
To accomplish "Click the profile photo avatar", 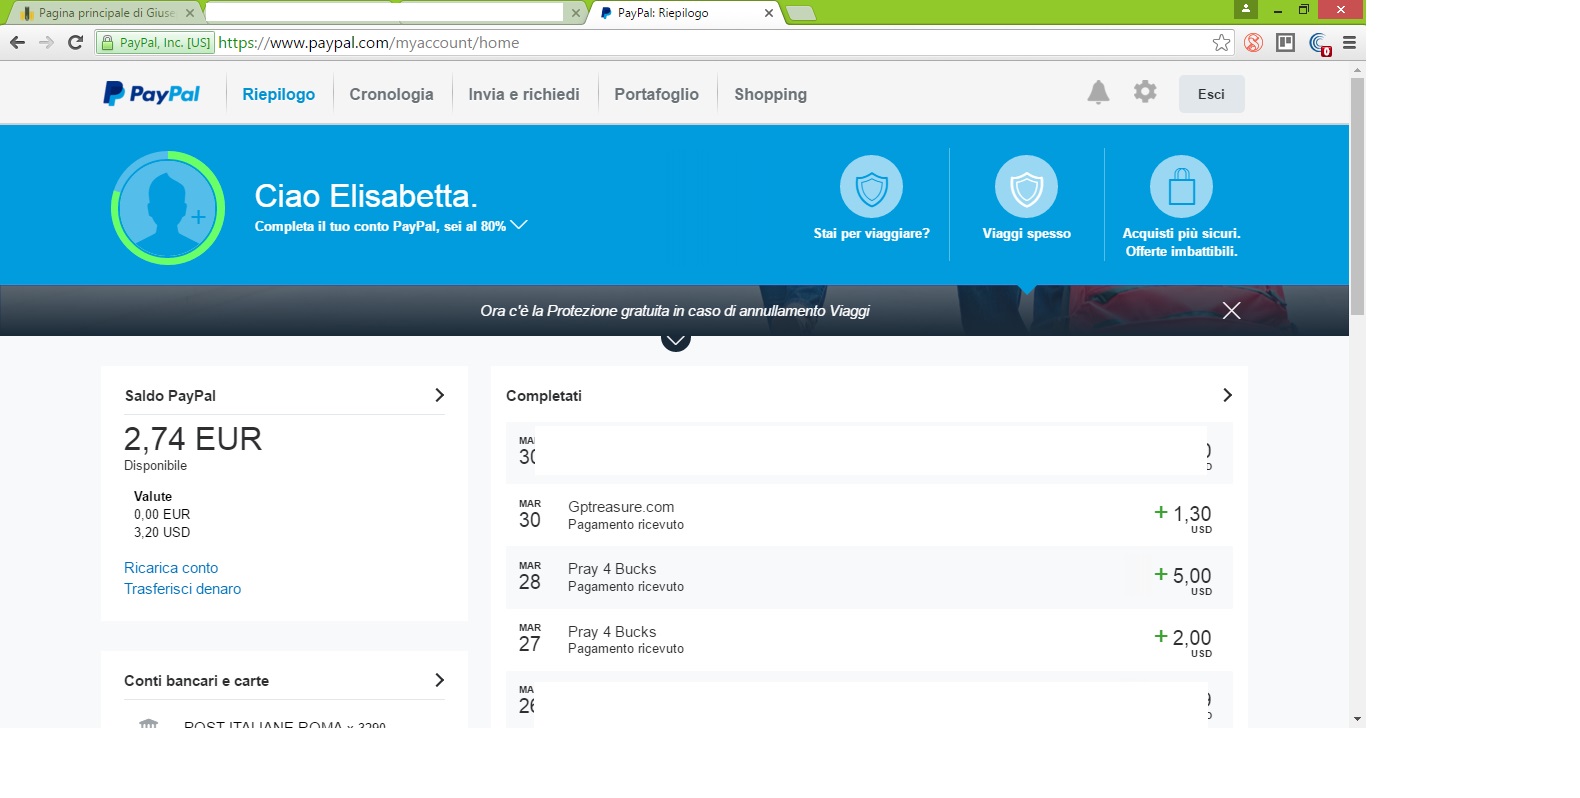I will pyautogui.click(x=167, y=208).
